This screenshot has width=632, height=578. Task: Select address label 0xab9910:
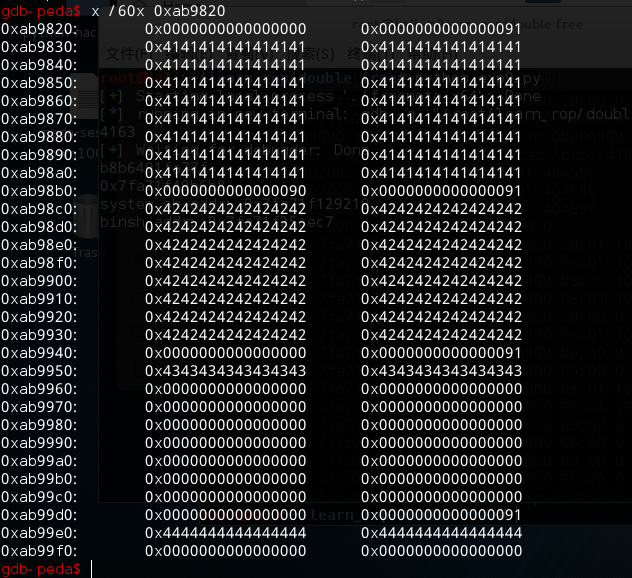pyautogui.click(x=39, y=299)
